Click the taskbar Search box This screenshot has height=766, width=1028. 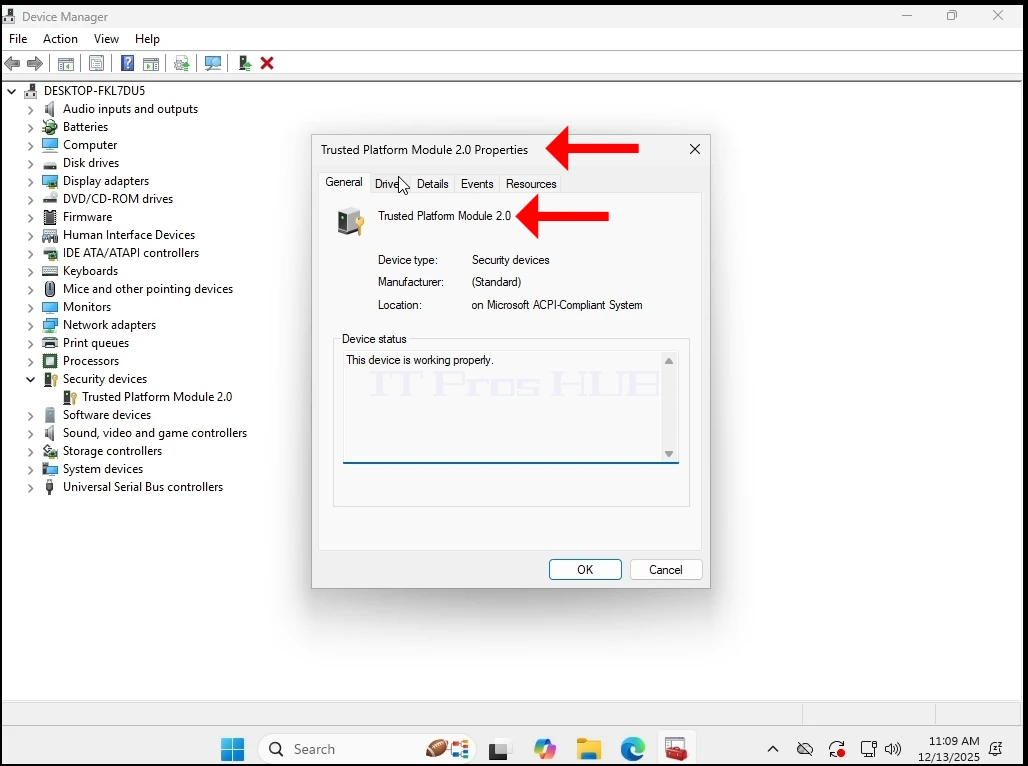pos(367,749)
